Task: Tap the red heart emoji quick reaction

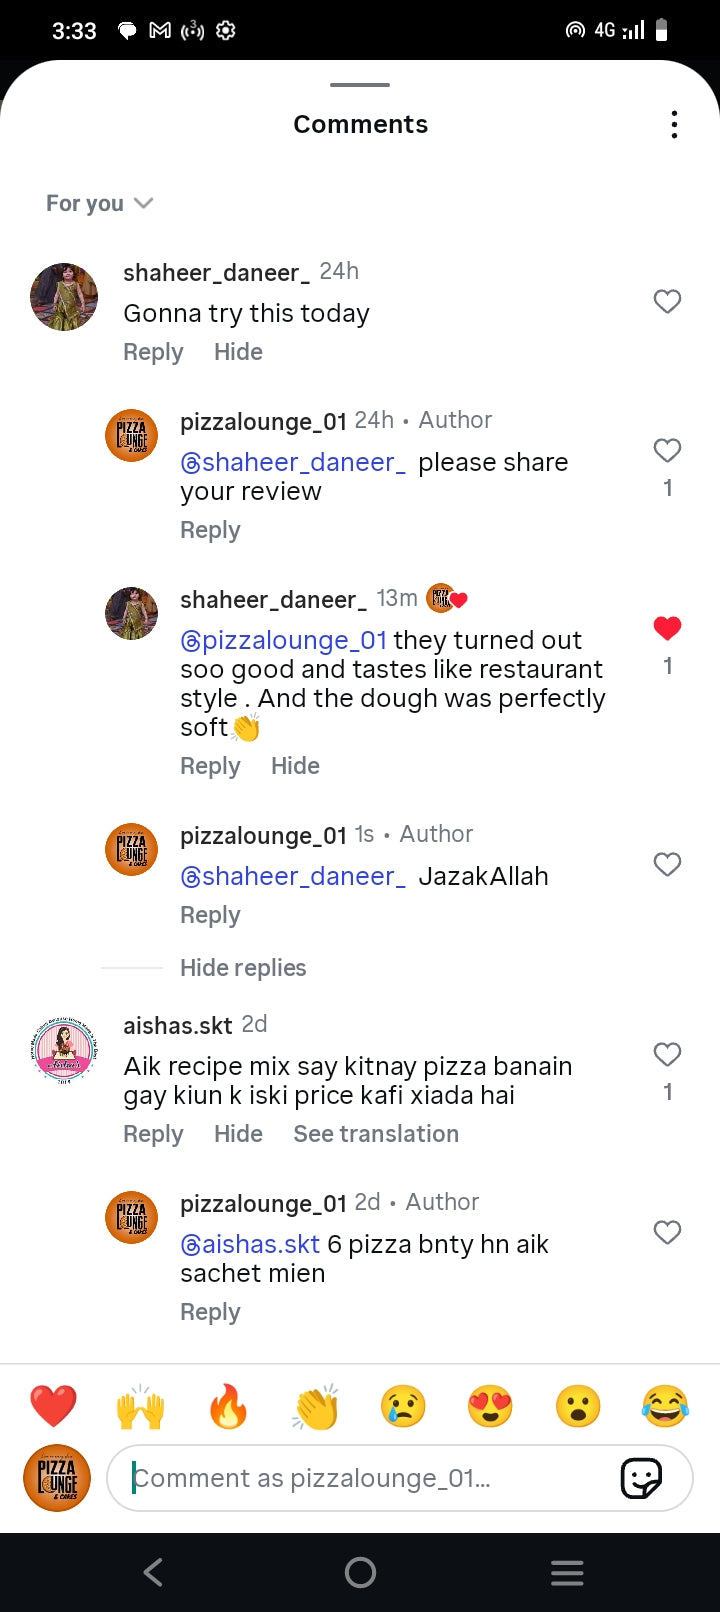Action: [53, 1407]
